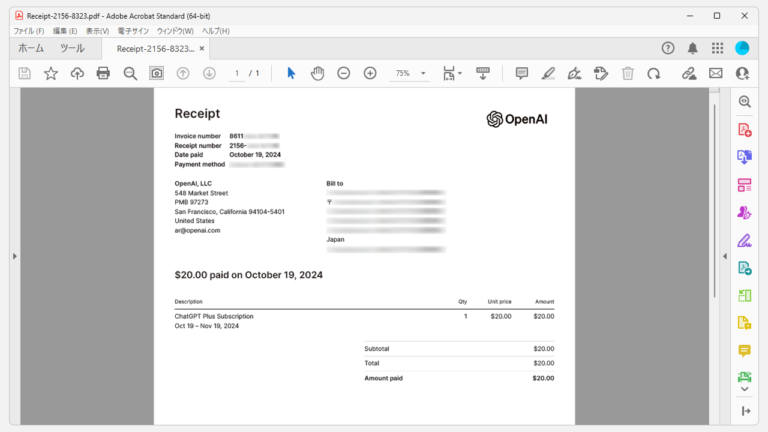Click the zoom in plus button
The height and width of the screenshot is (432, 768).
coord(370,73)
